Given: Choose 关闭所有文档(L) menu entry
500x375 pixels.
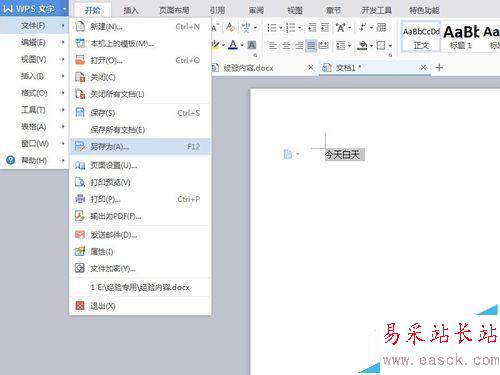Looking at the screenshot, I should tap(140, 94).
